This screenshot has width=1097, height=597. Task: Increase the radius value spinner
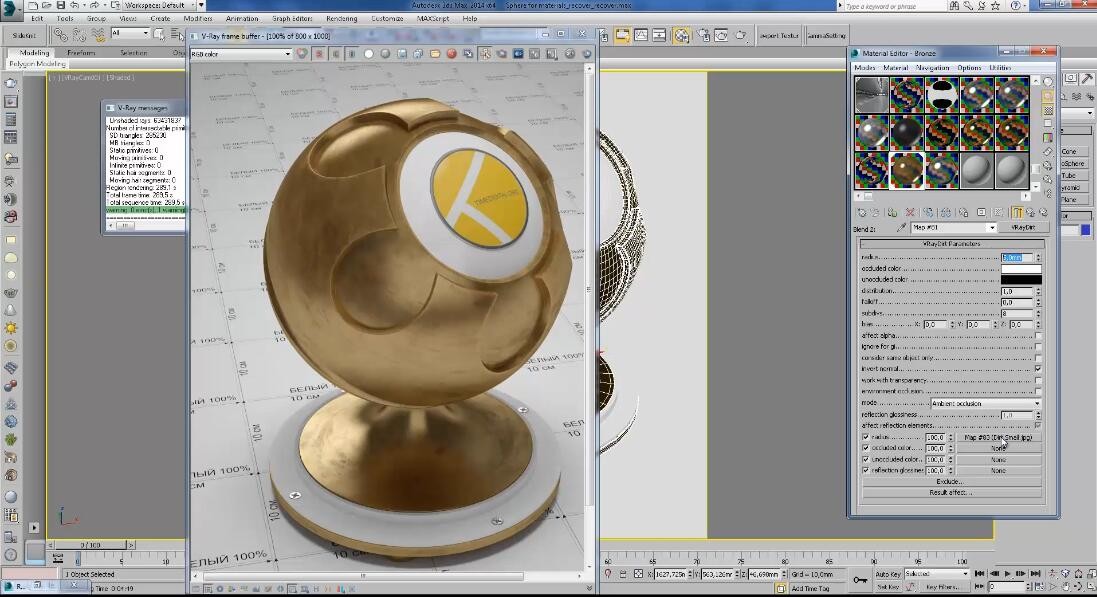1038,255
